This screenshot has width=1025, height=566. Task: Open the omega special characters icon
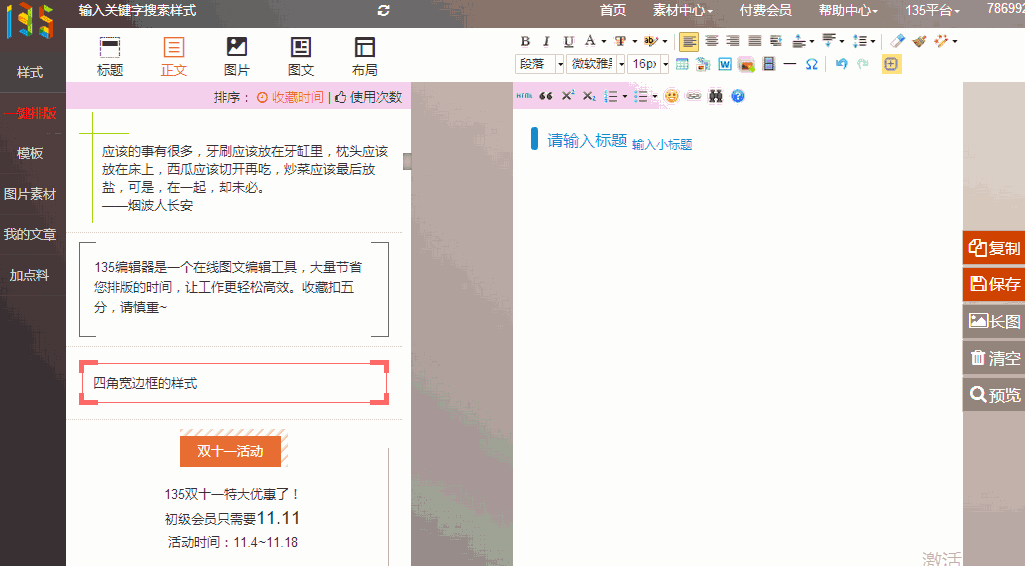click(x=811, y=64)
